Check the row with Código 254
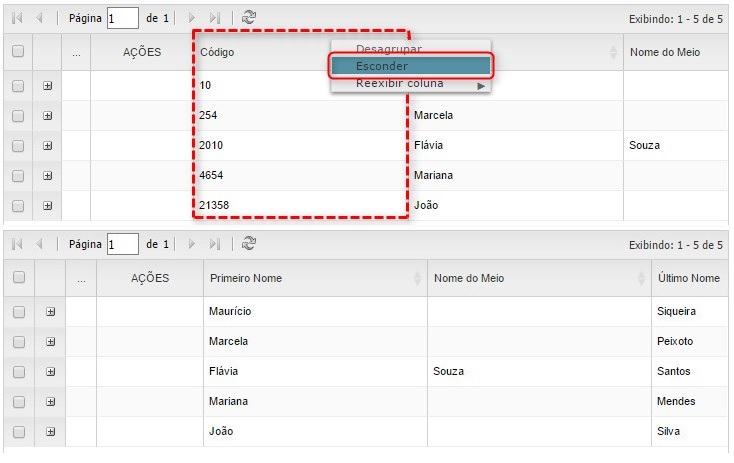The height and width of the screenshot is (463, 734). (18, 116)
